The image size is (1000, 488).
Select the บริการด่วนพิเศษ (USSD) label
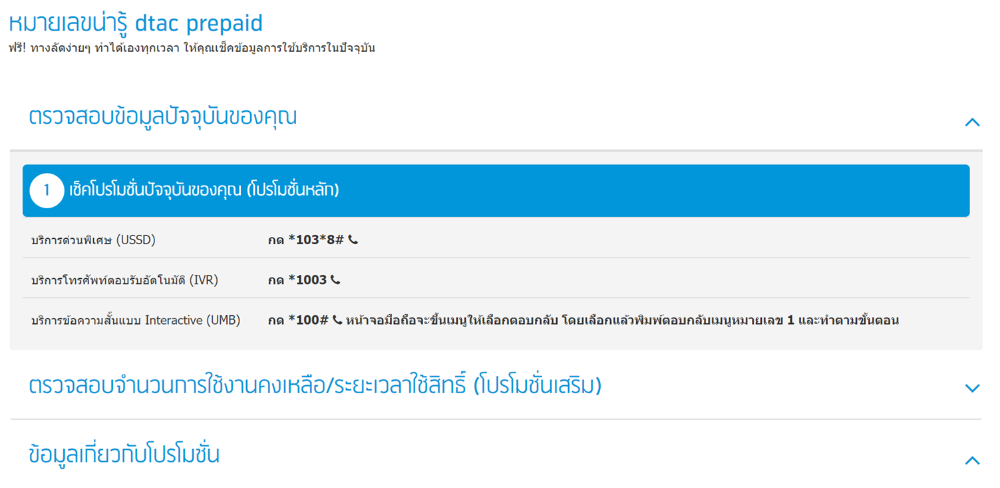[x=93, y=240]
